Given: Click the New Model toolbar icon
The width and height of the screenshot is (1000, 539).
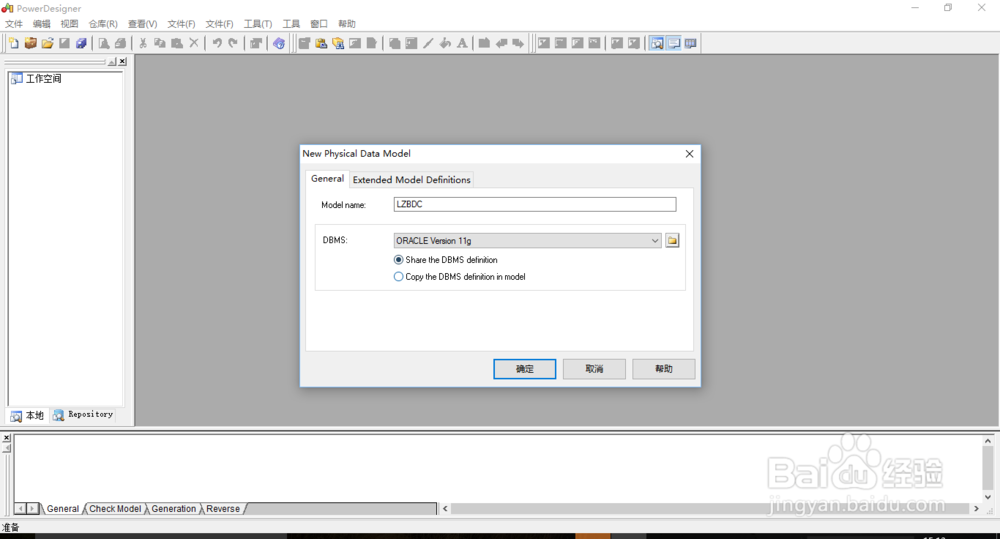Looking at the screenshot, I should pos(13,43).
